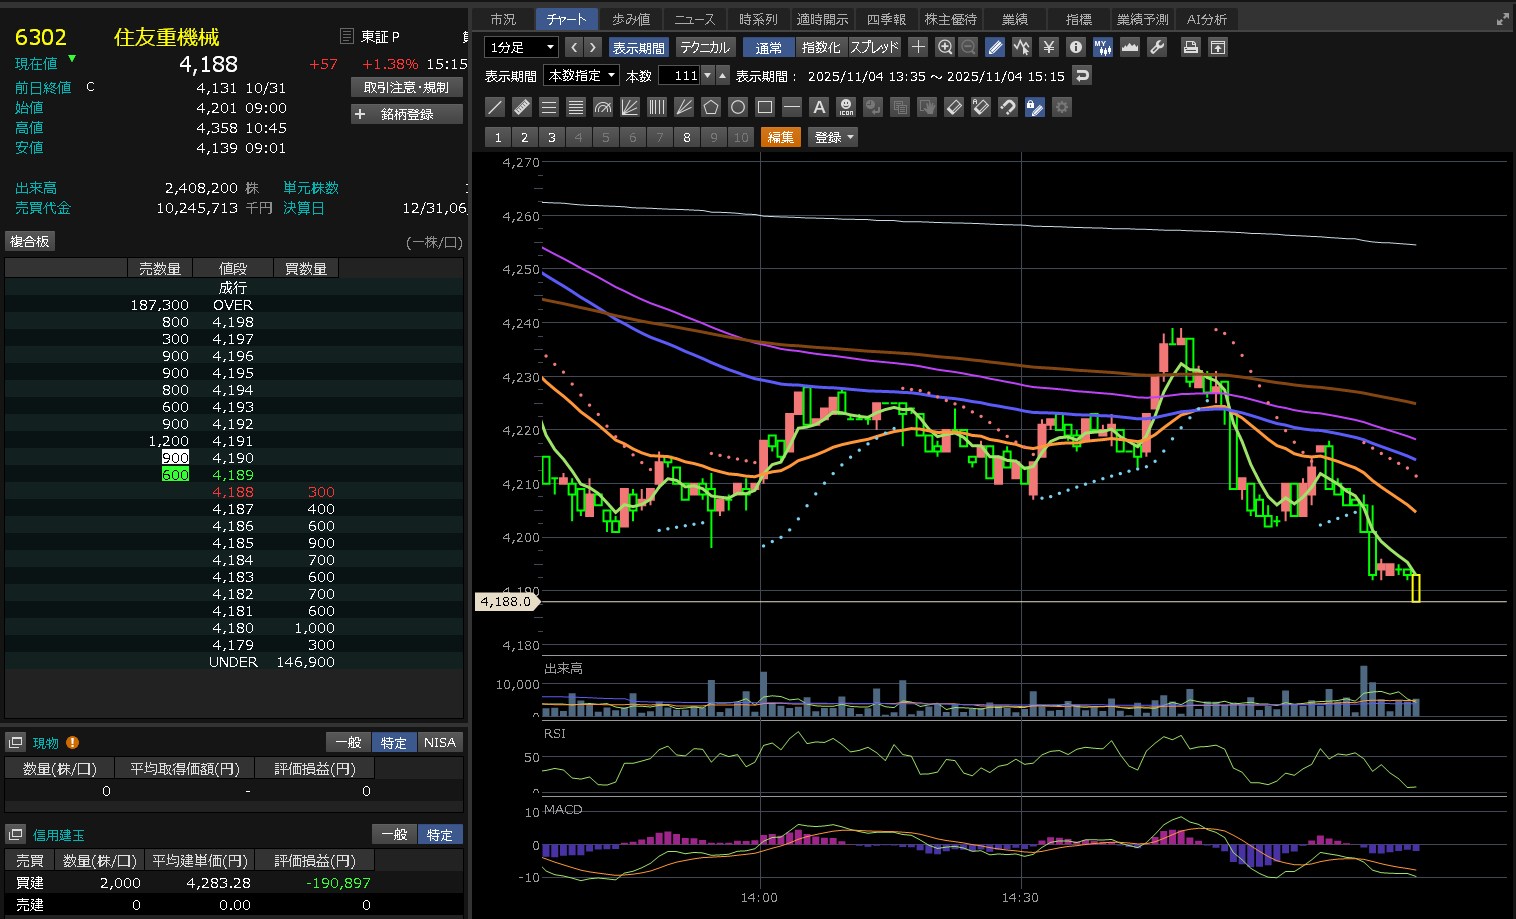Switch chart mode to スプレッド
Screen dimensions: 1516x919
click(875, 47)
